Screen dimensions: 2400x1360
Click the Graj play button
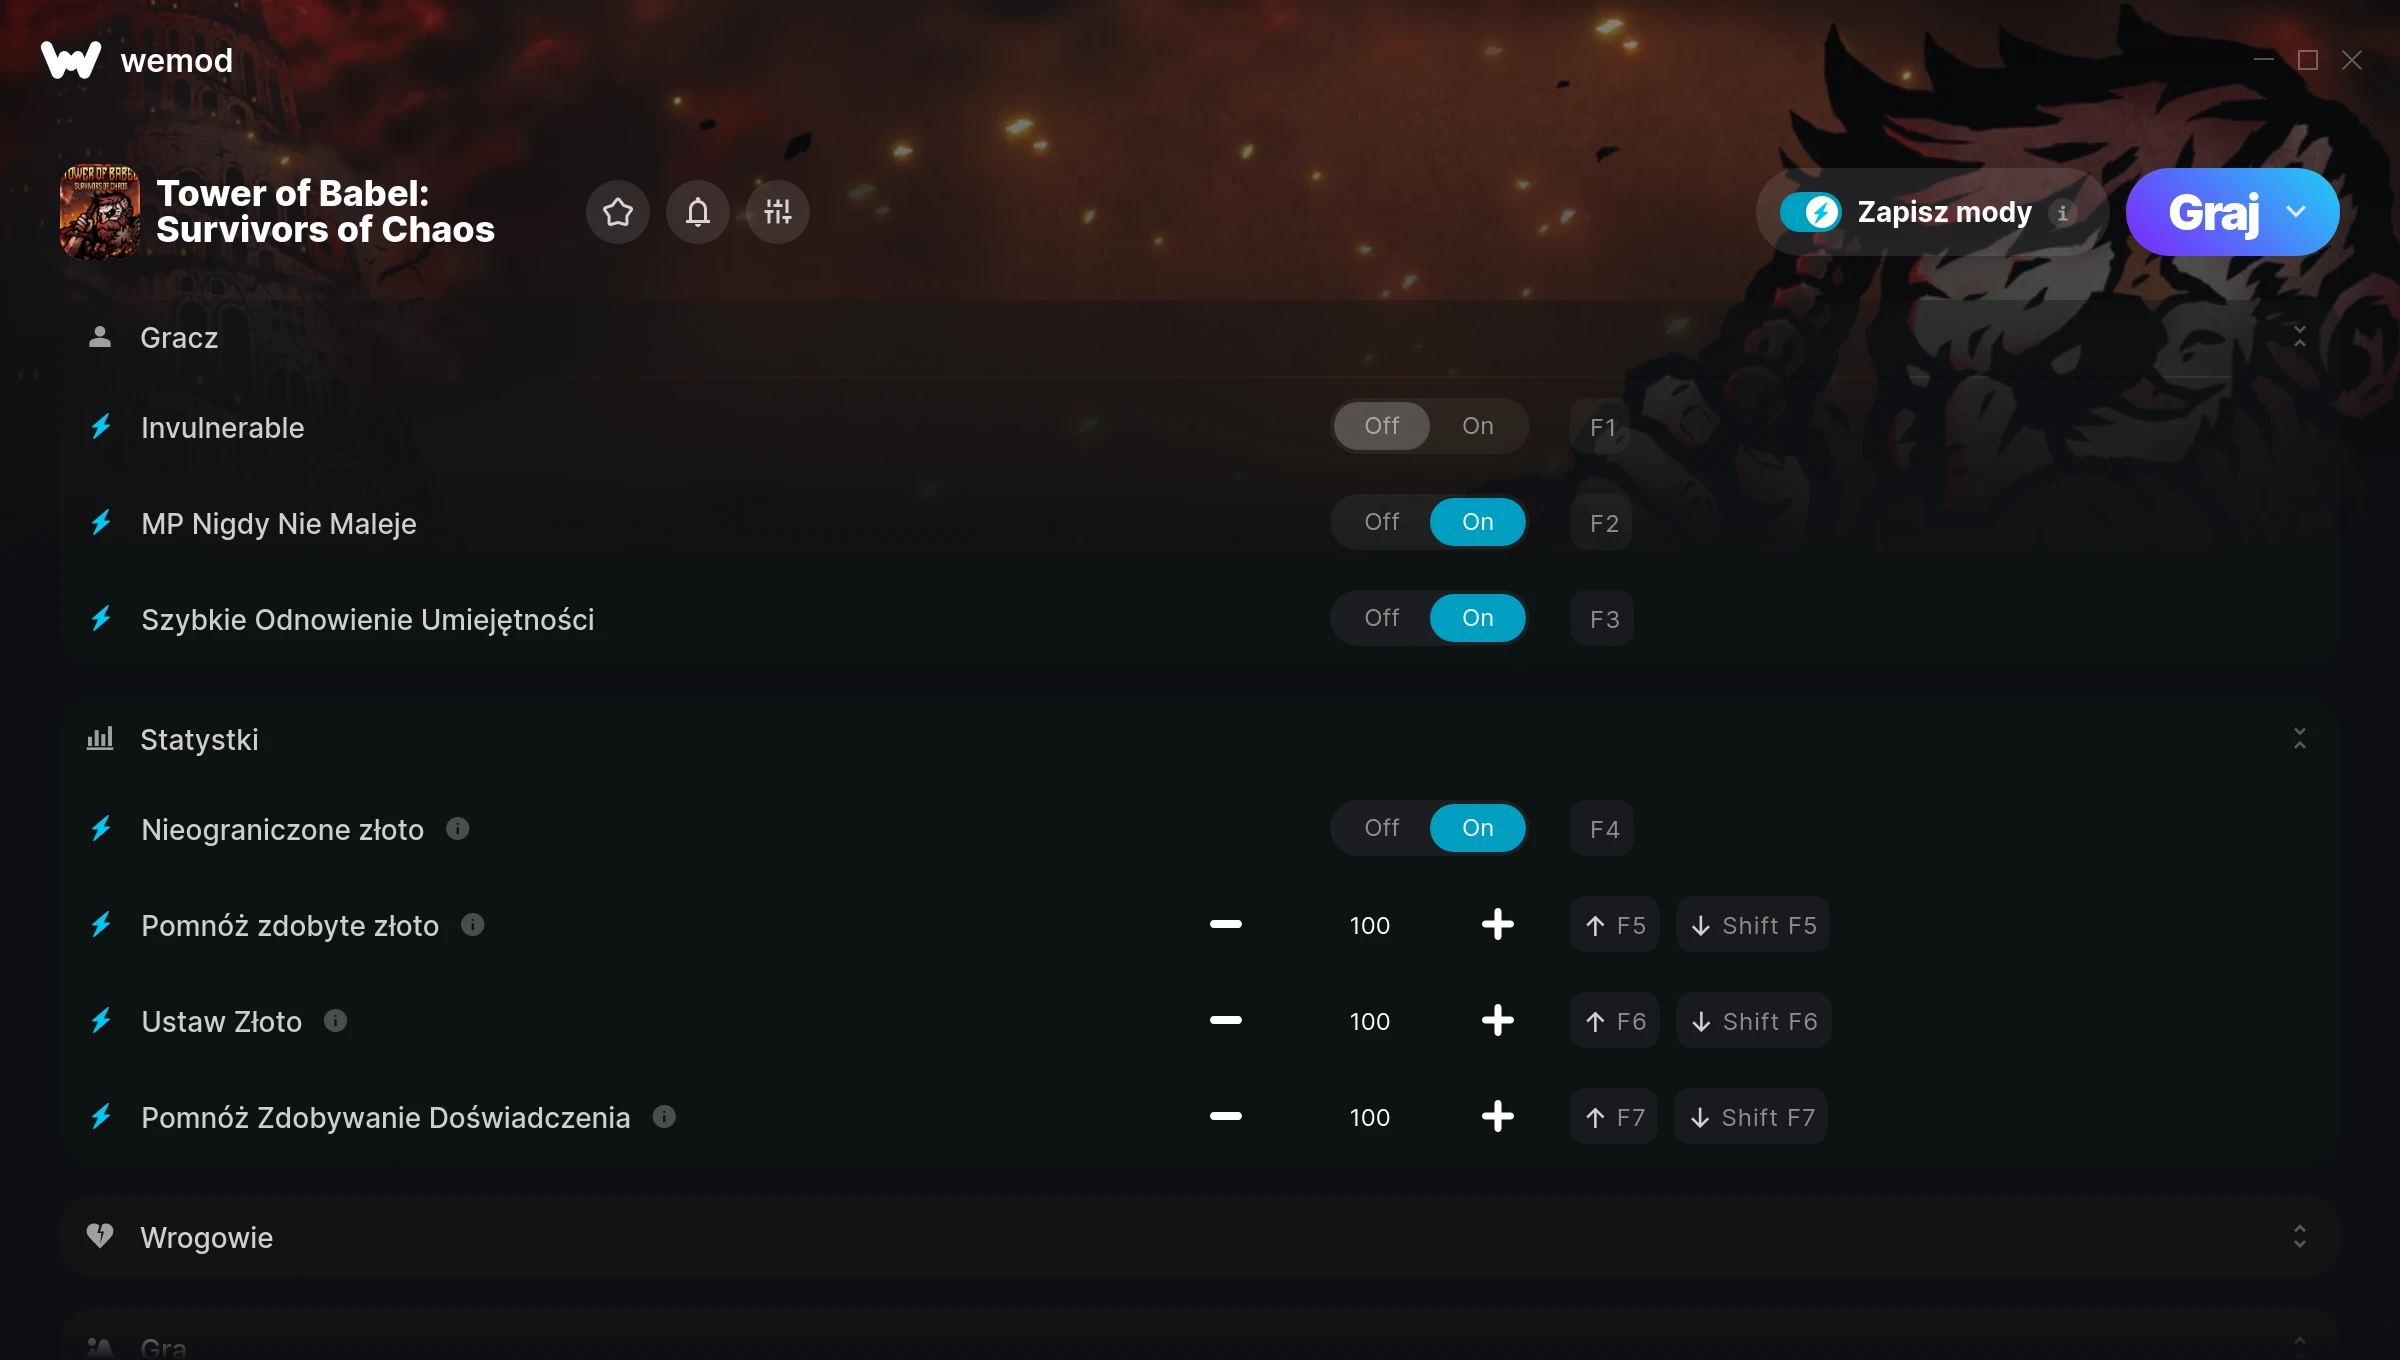pos(2213,212)
